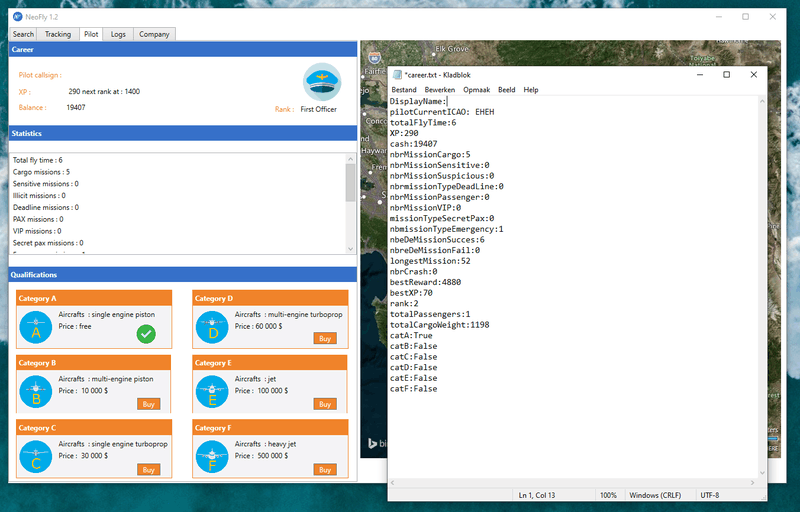Switch to the Company tab
The image size is (800, 512).
coord(154,34)
